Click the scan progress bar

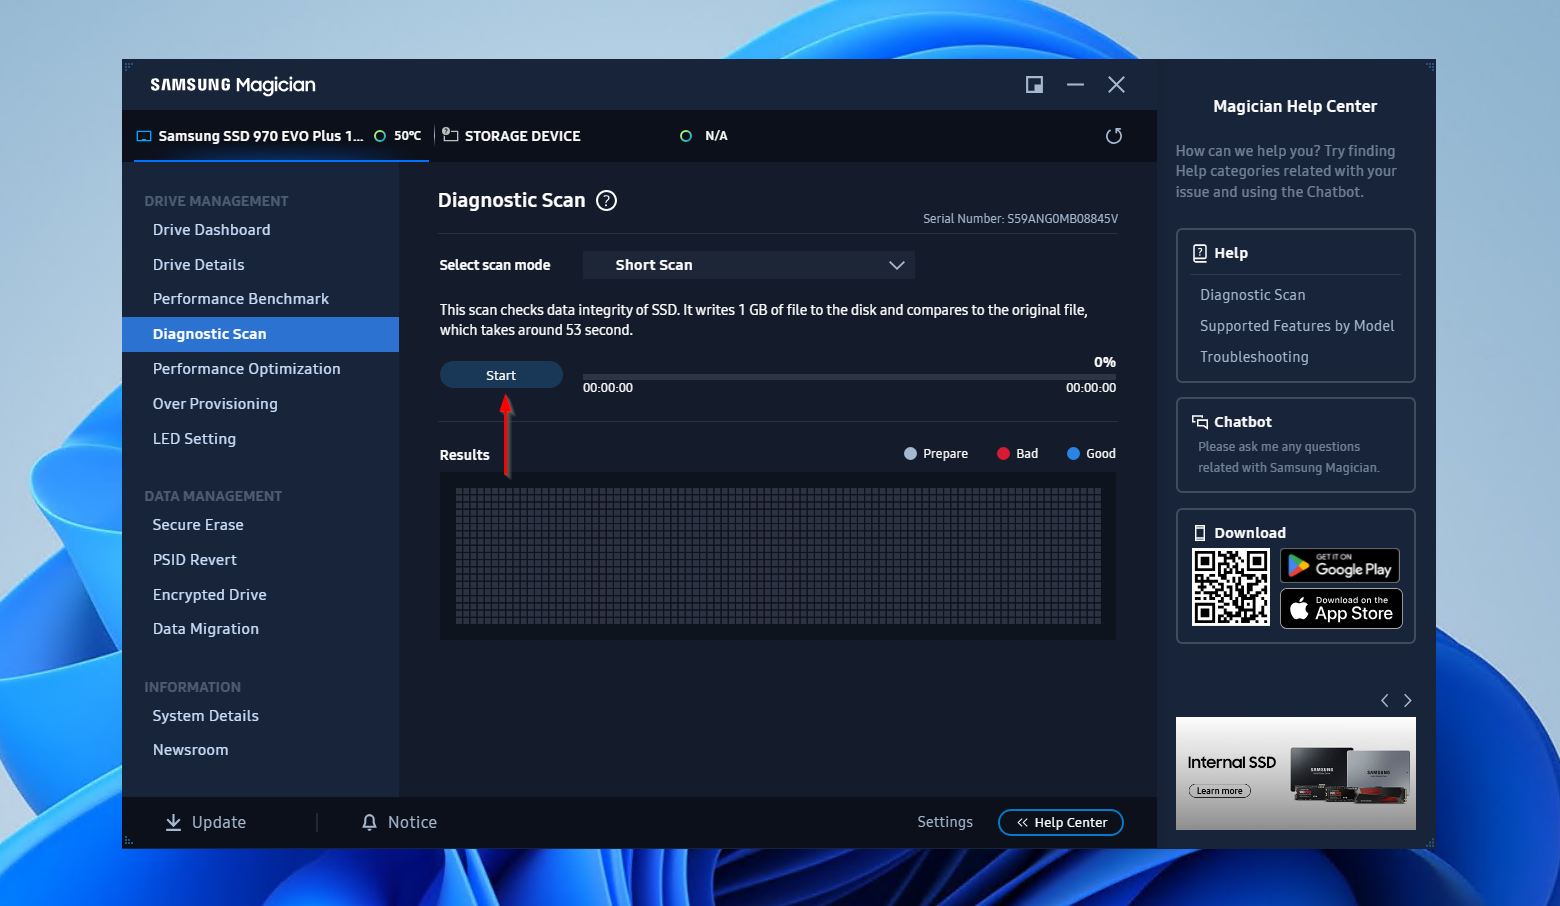[x=848, y=377]
